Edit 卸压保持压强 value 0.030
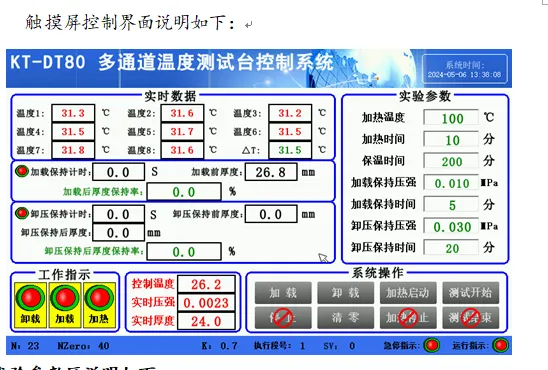Viewport: 548px width, 370px height. (x=451, y=226)
